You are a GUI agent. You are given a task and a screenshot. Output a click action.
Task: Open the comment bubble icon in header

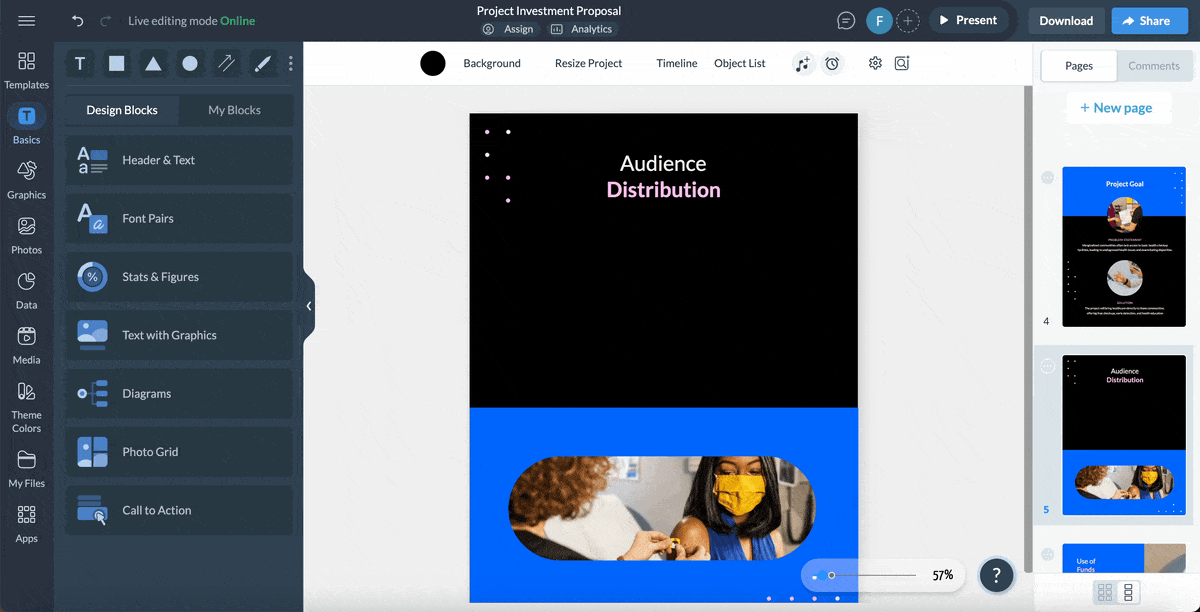(x=846, y=21)
